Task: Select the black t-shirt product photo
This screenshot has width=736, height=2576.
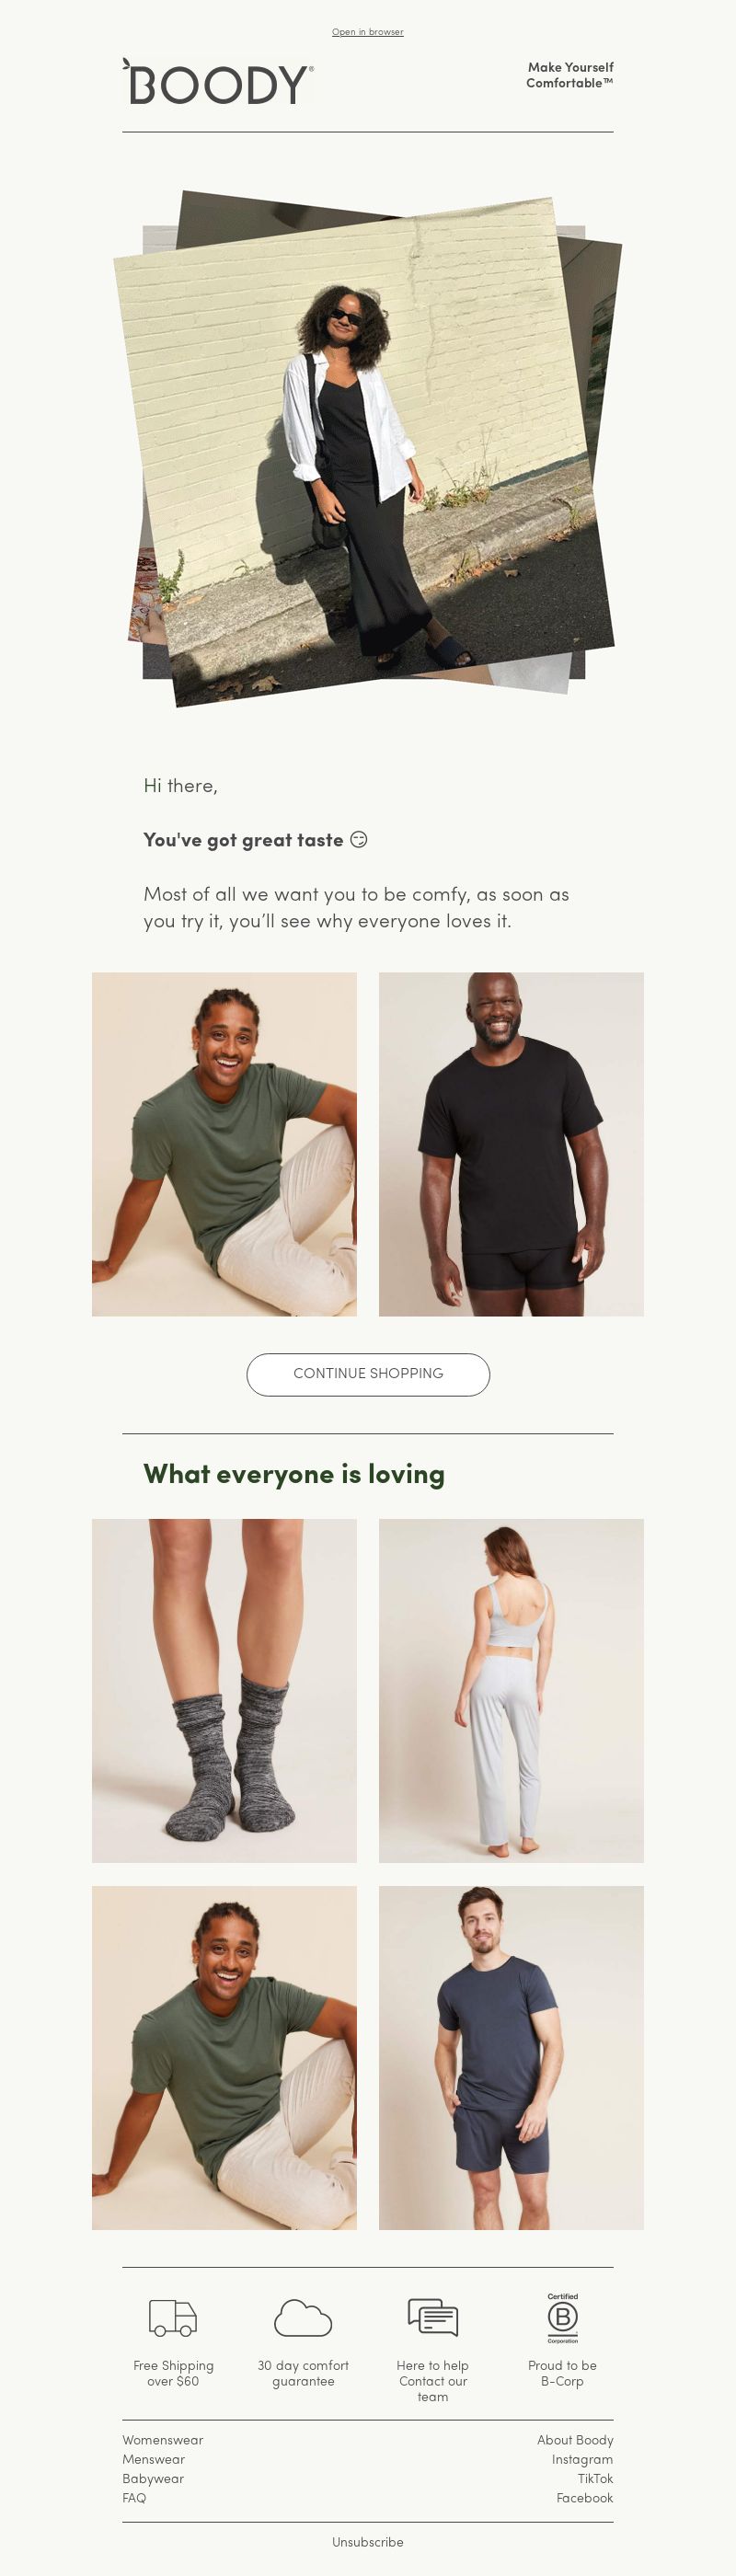Action: pos(511,1144)
